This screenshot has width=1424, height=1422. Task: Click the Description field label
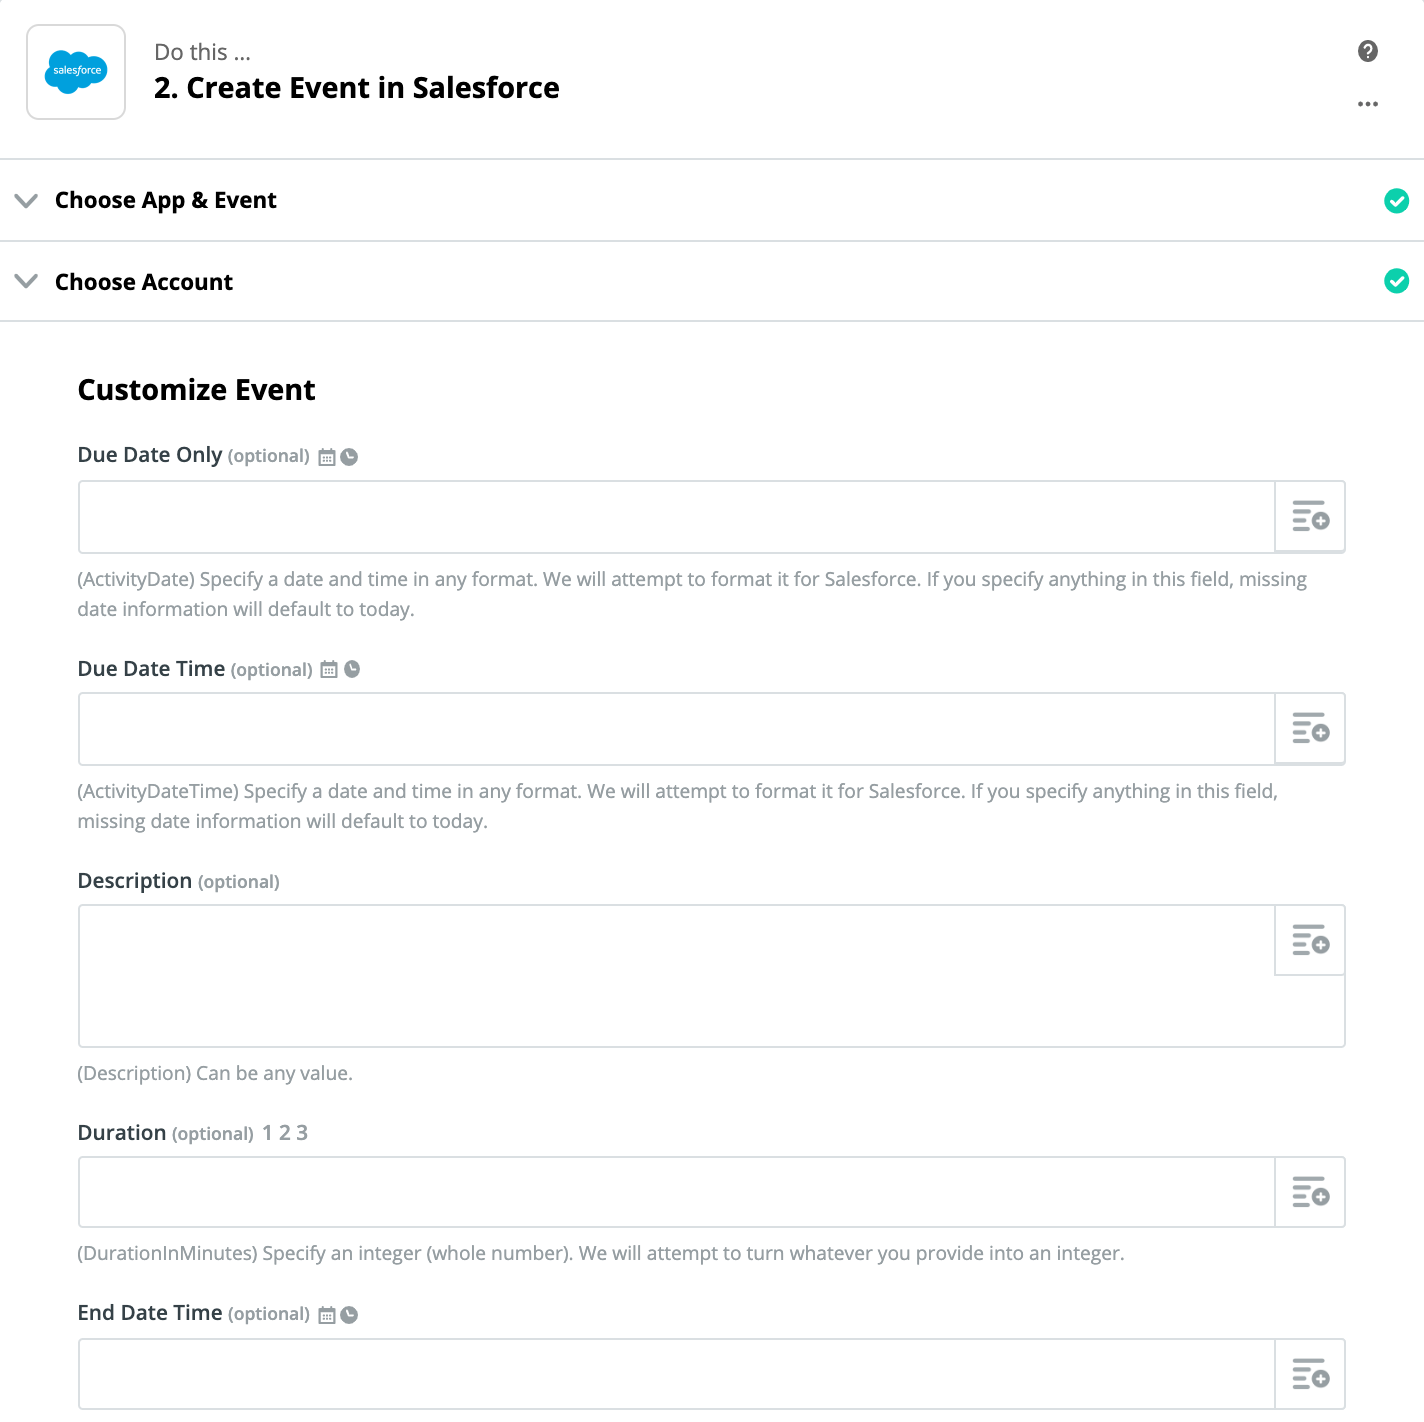pos(135,881)
